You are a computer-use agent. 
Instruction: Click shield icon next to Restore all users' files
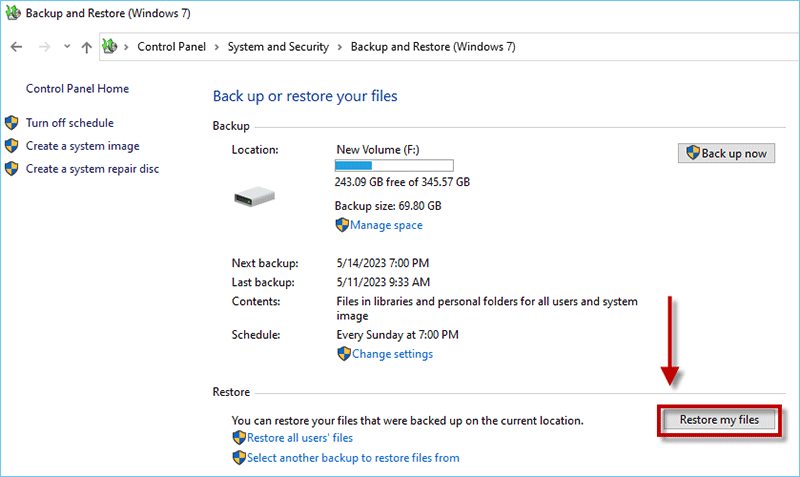click(x=239, y=438)
